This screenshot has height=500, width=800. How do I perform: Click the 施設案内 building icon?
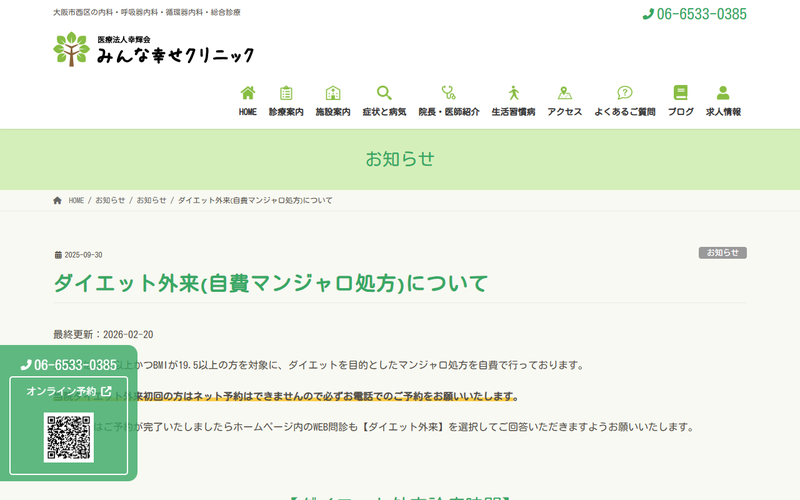(333, 93)
